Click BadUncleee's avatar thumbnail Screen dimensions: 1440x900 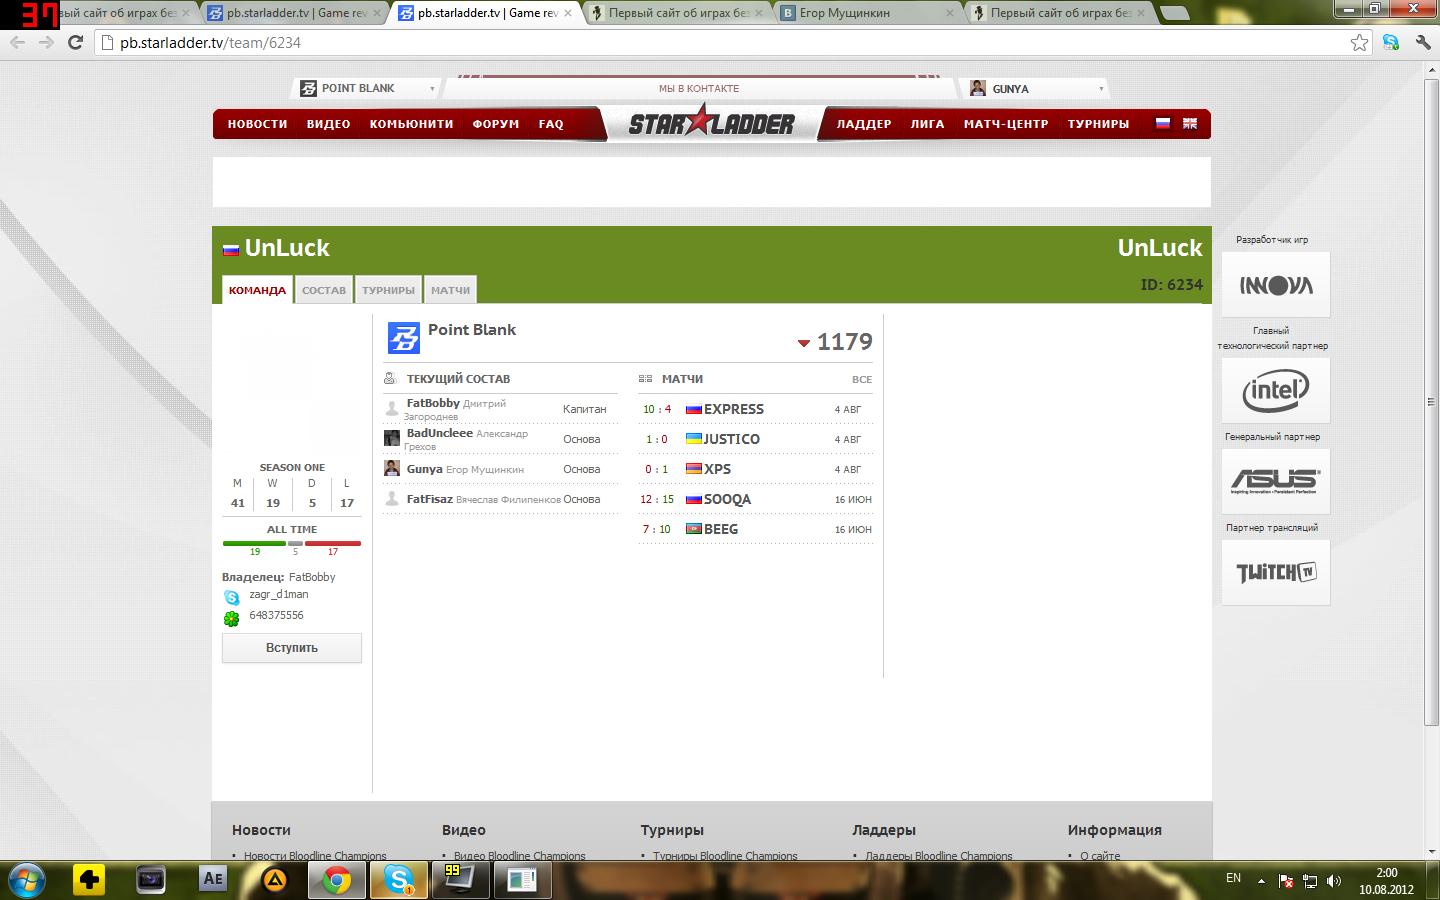[392, 438]
